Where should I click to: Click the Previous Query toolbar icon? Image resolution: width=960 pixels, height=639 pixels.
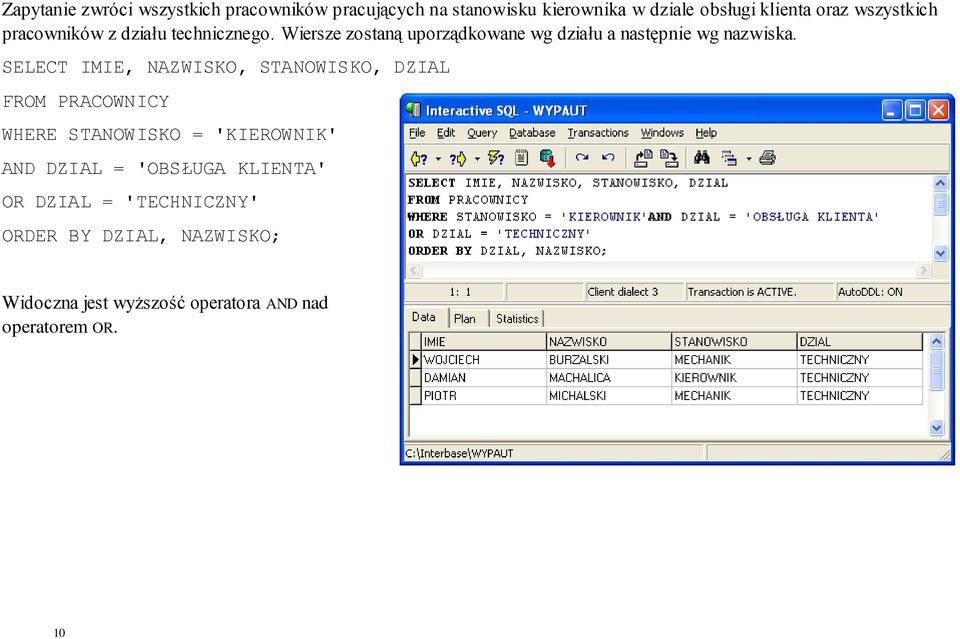coord(419,159)
